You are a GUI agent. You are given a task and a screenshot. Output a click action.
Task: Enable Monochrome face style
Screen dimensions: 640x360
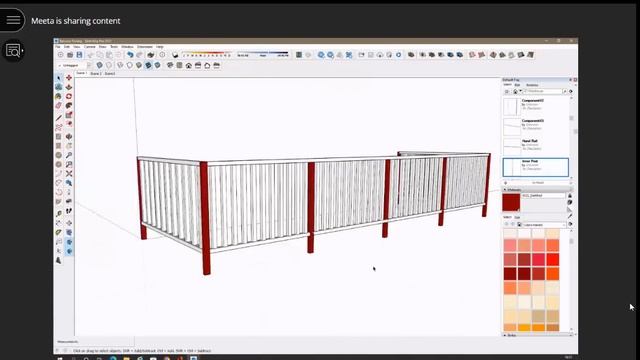pyautogui.click(x=158, y=65)
